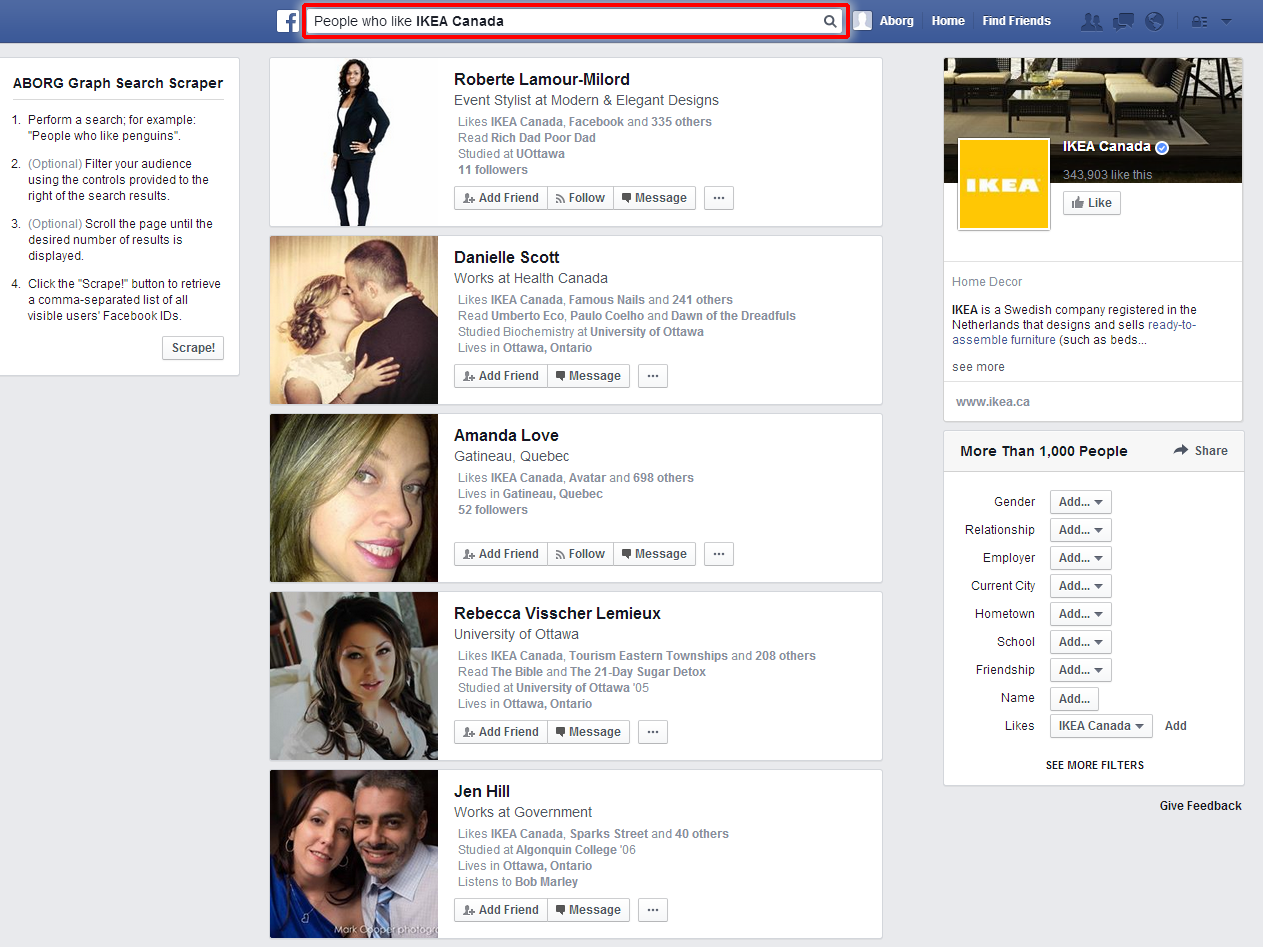Open the School filter dropdown
The width and height of the screenshot is (1263, 947).
(x=1080, y=642)
